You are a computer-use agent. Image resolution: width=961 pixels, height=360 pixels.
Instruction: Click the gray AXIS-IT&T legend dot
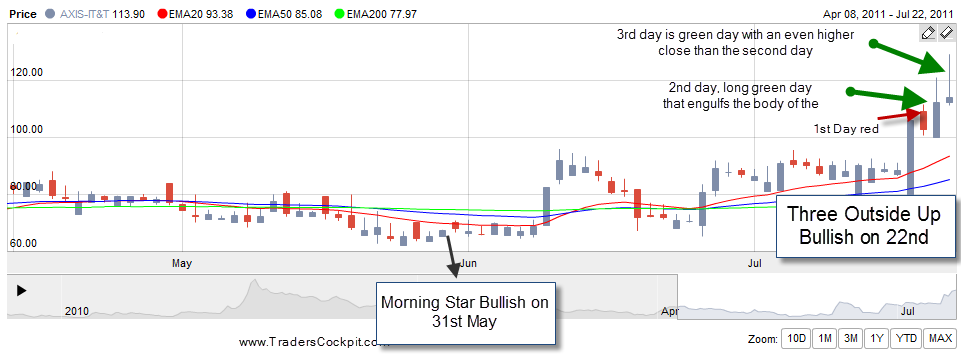pos(51,13)
